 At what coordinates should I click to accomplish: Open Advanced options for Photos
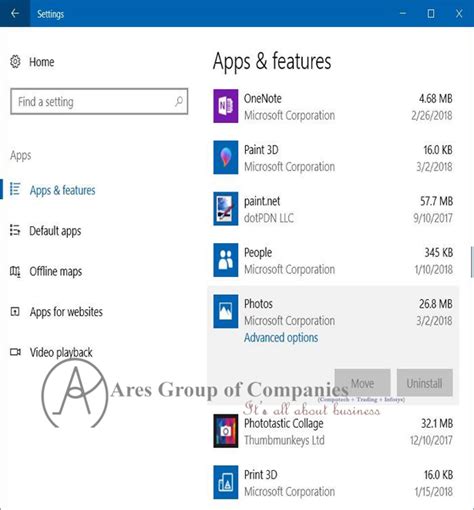281,338
